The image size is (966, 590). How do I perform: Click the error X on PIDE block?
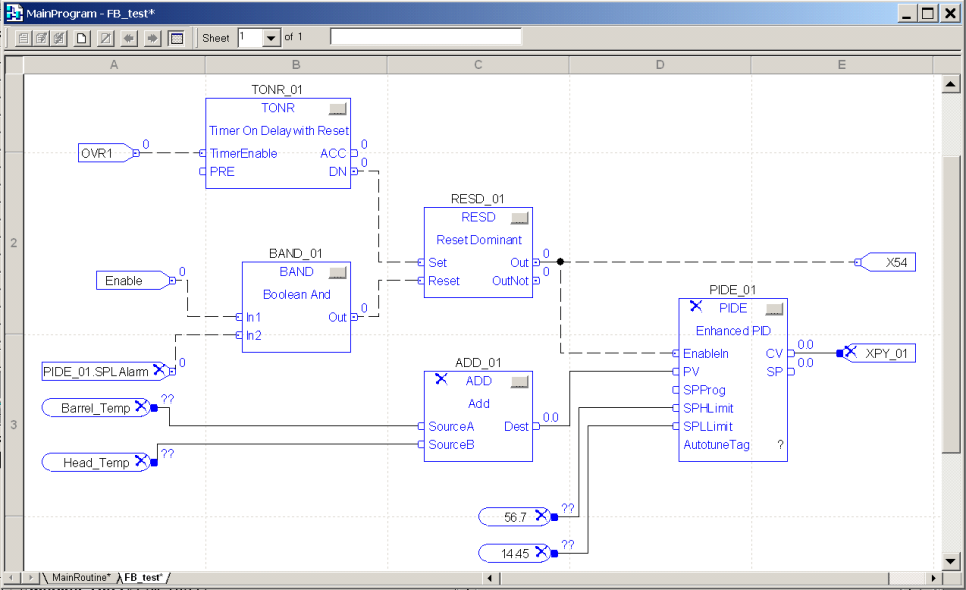(696, 306)
